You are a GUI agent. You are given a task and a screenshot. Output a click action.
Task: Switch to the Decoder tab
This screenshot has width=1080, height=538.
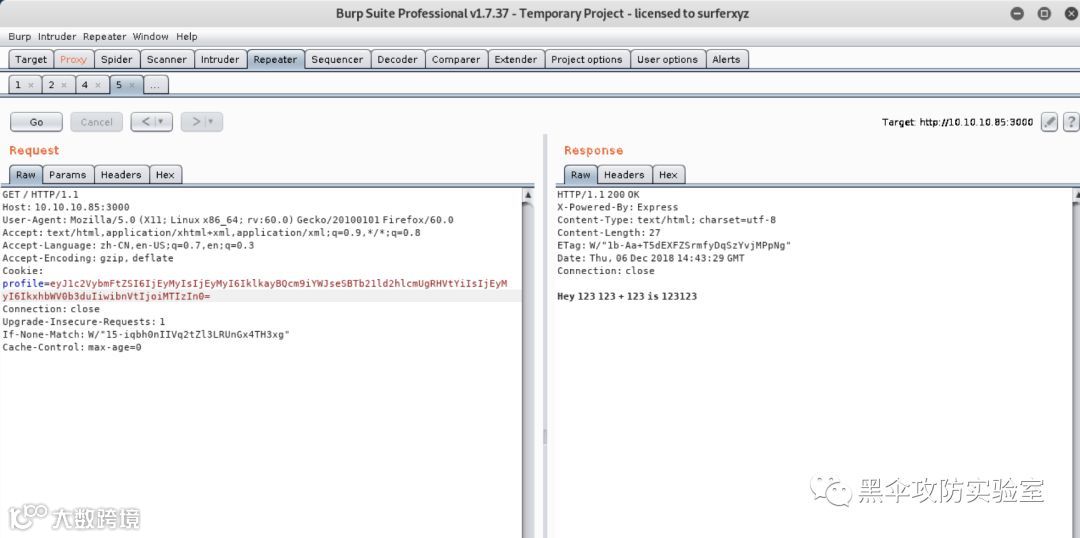coord(397,59)
